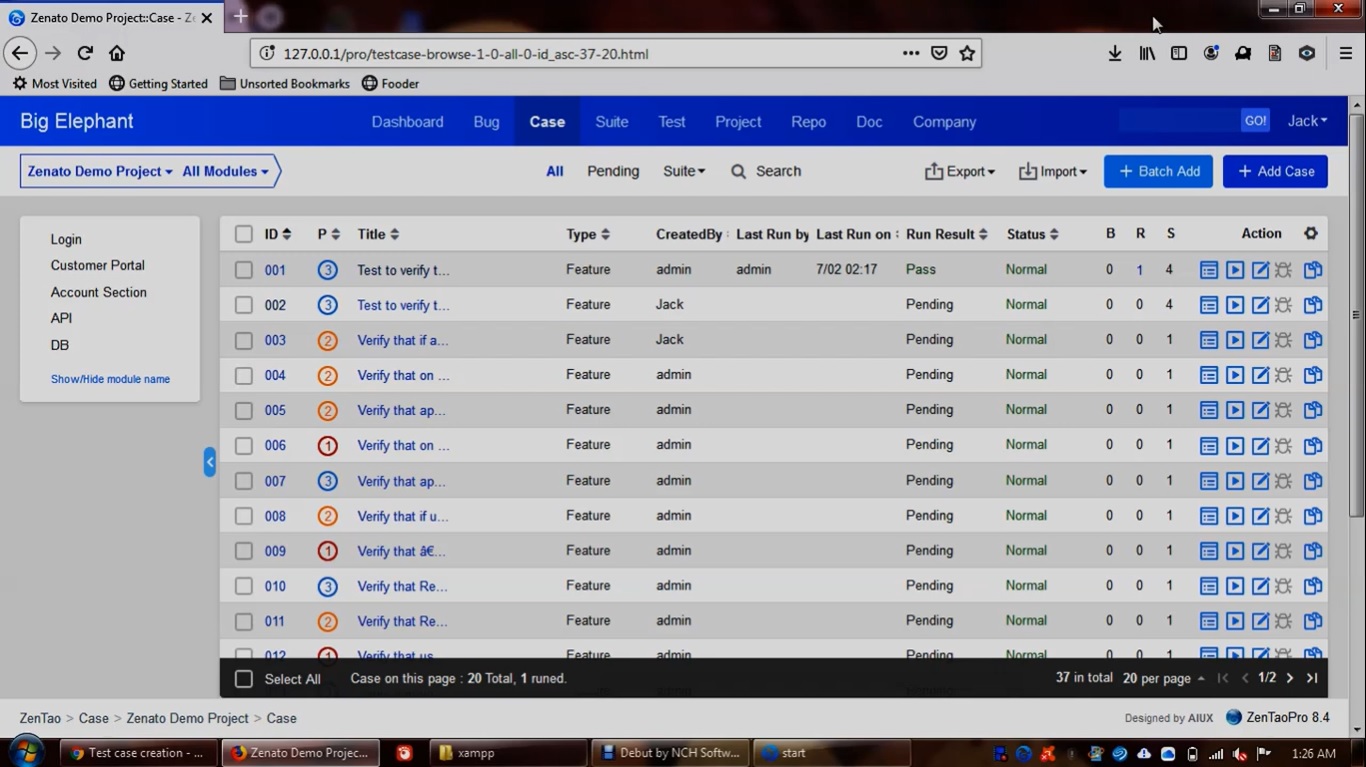Open the Import dropdown
This screenshot has width=1366, height=767.
(x=1052, y=171)
